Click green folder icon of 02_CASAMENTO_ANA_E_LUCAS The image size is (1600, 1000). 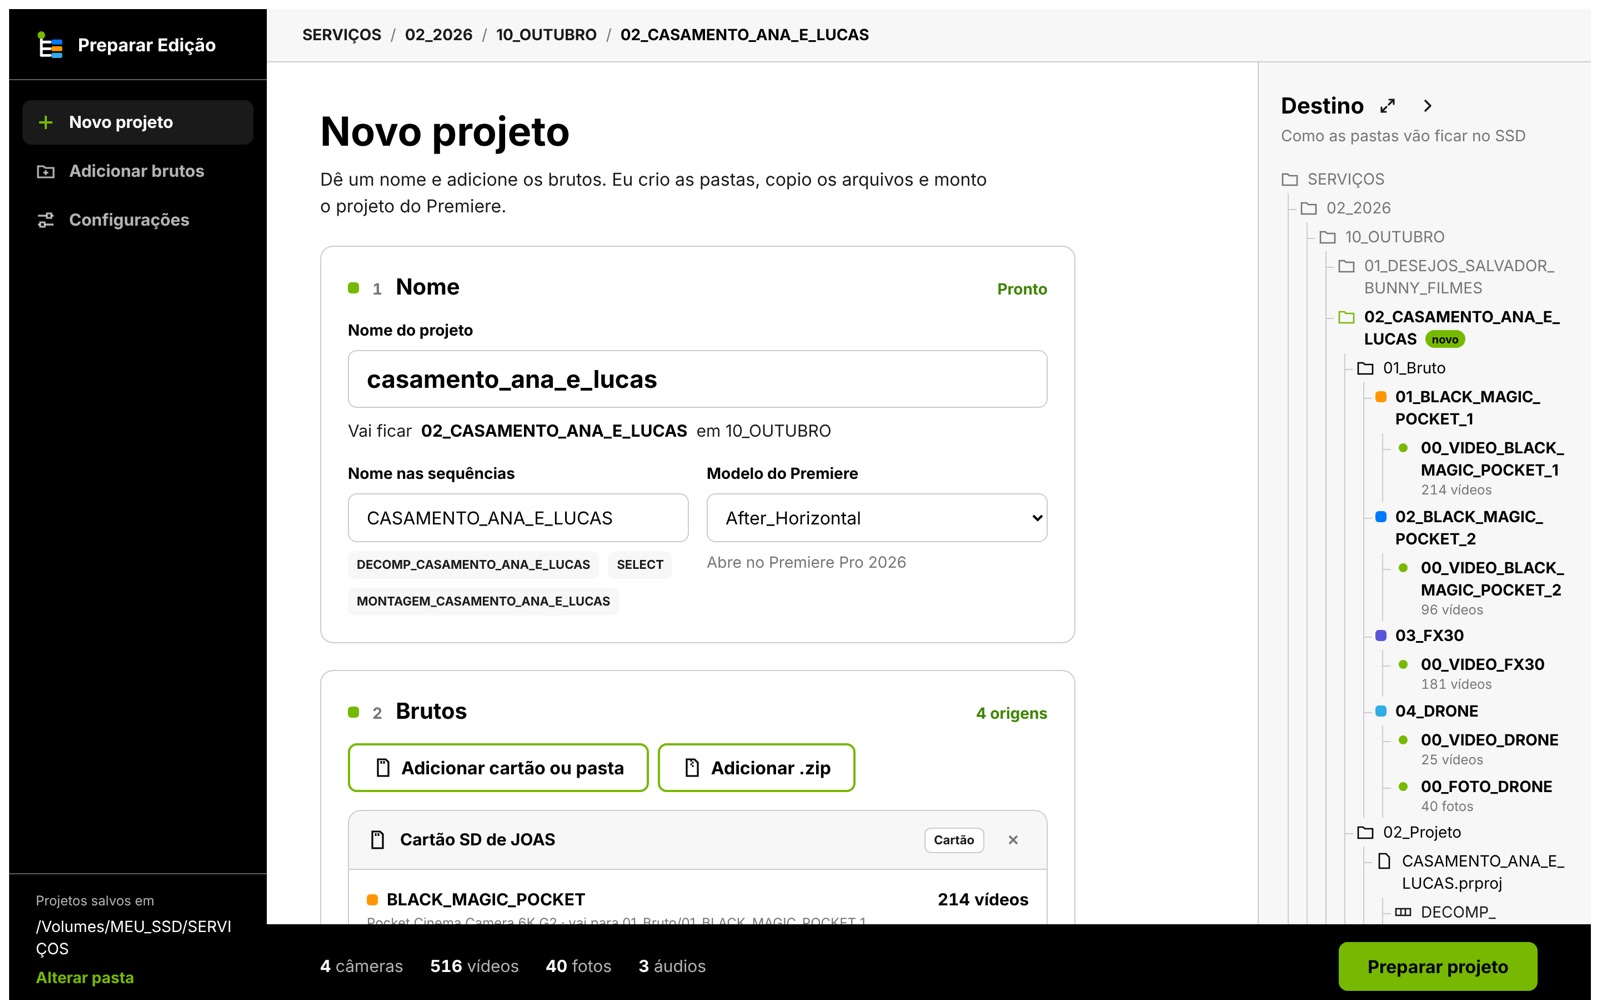[1347, 317]
